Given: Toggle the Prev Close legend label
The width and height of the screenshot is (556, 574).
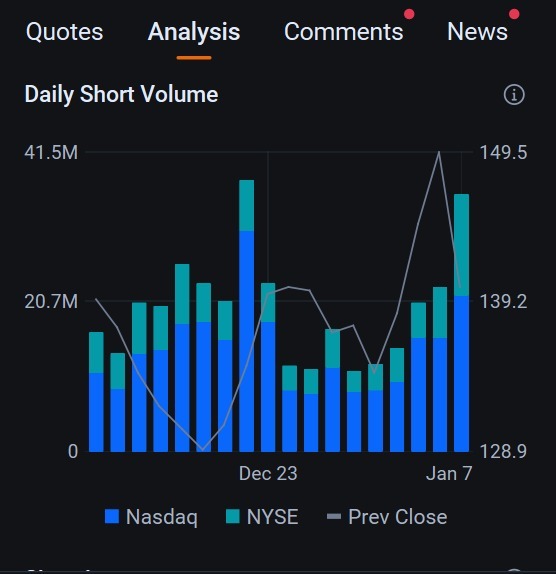Looking at the screenshot, I should click(x=398, y=517).
